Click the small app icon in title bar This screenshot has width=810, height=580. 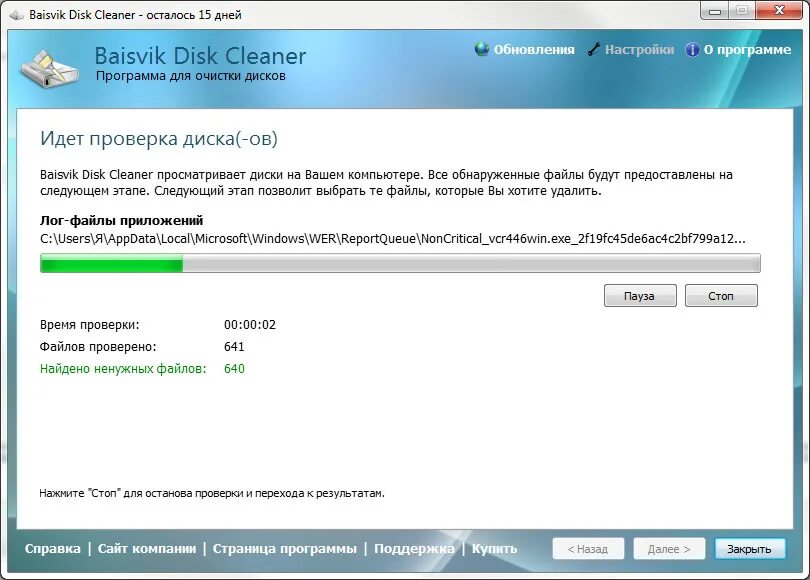17,15
